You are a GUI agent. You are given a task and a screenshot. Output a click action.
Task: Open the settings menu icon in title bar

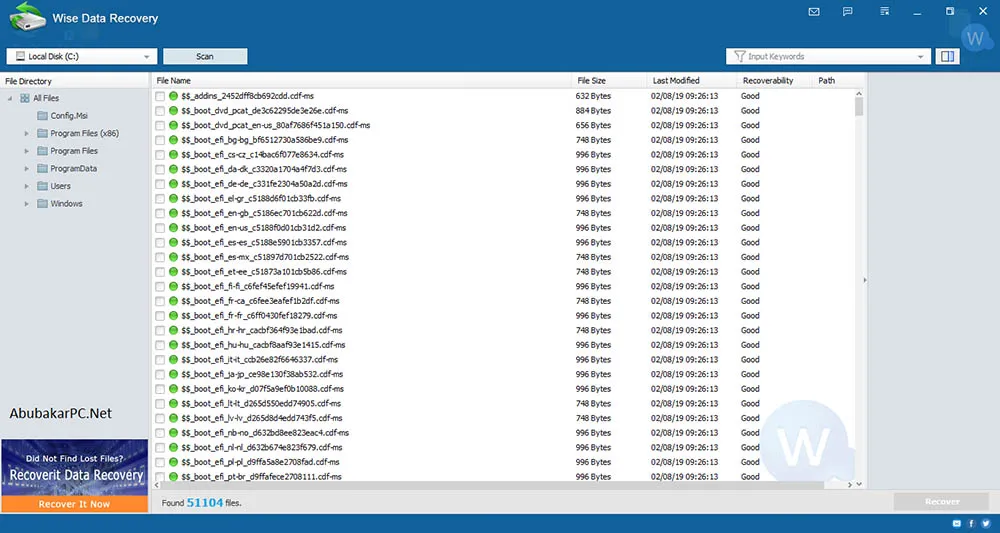coord(885,11)
